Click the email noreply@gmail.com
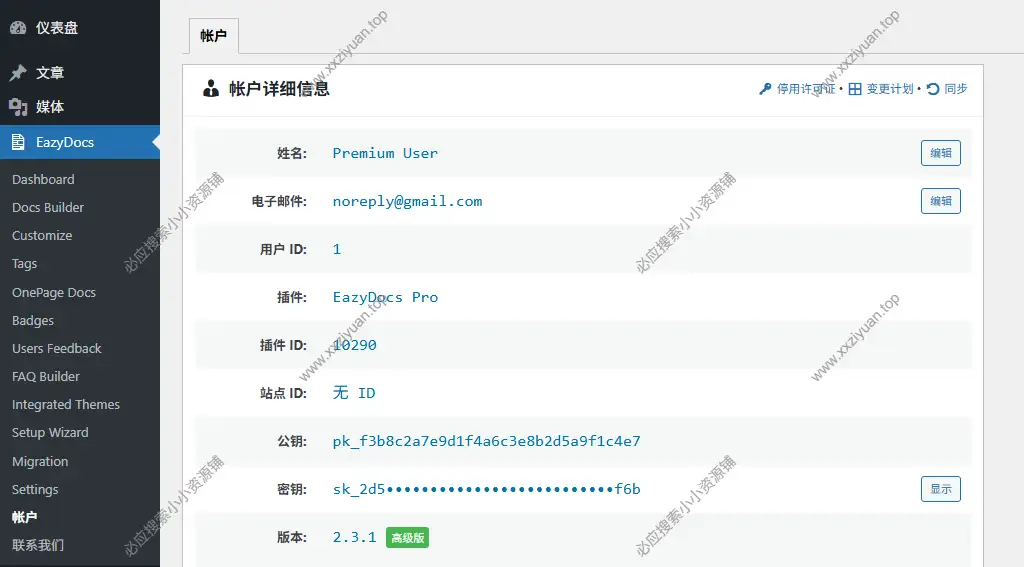This screenshot has height=567, width=1024. (x=407, y=201)
